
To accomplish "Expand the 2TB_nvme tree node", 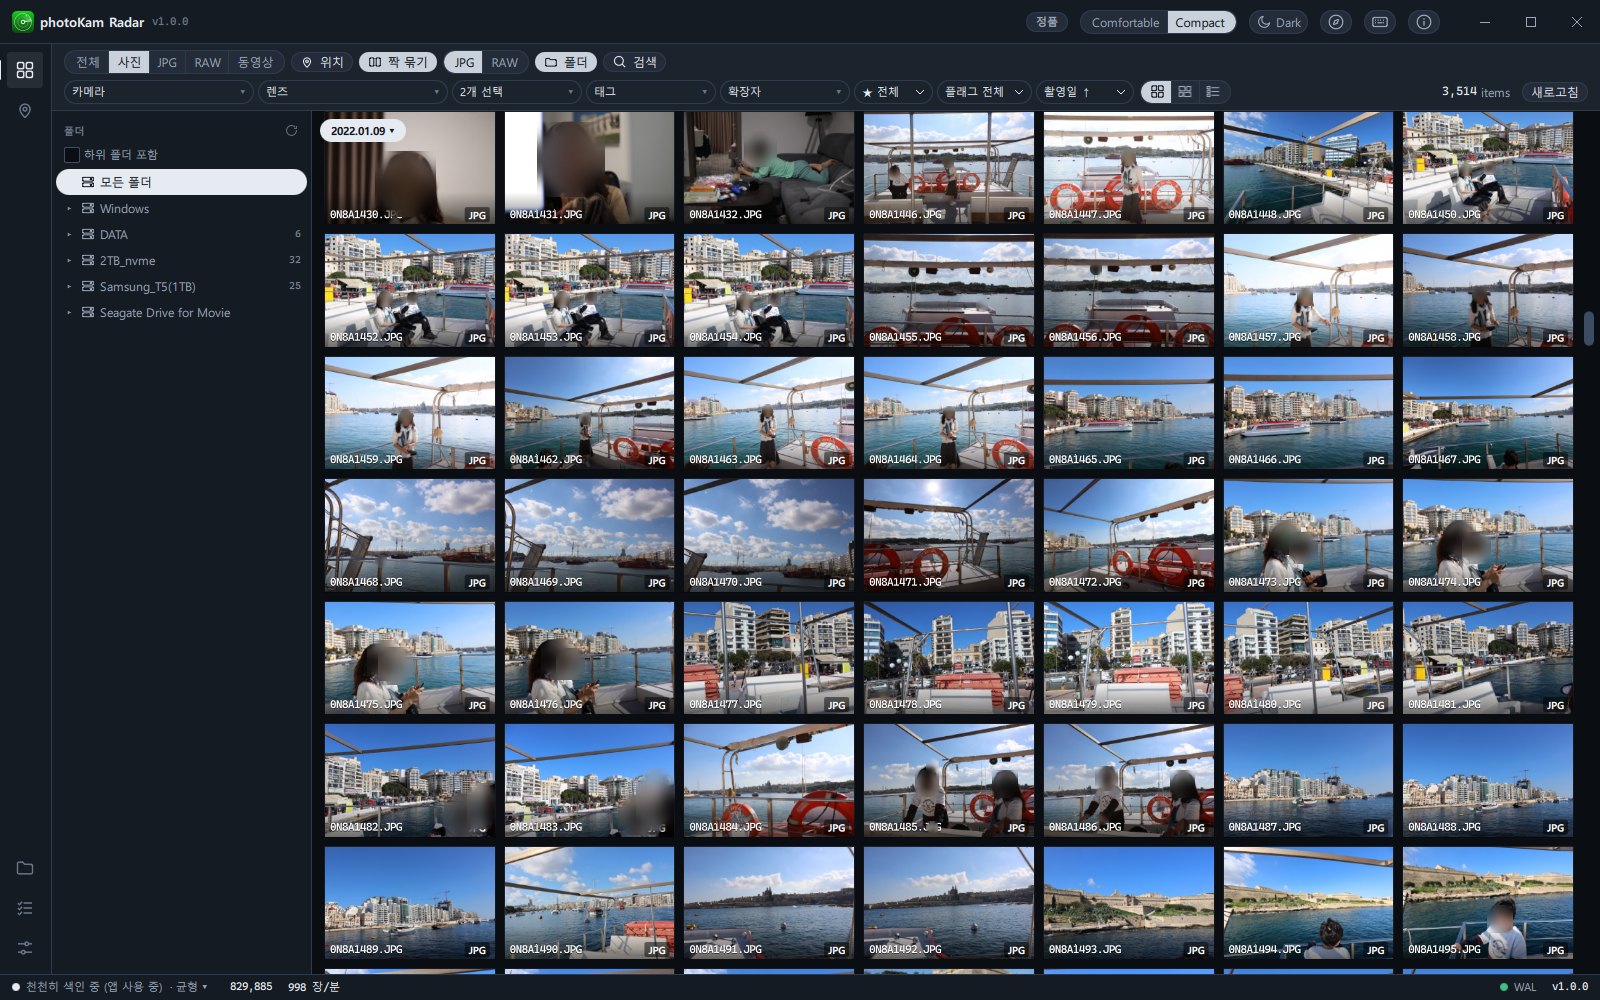I will (69, 260).
